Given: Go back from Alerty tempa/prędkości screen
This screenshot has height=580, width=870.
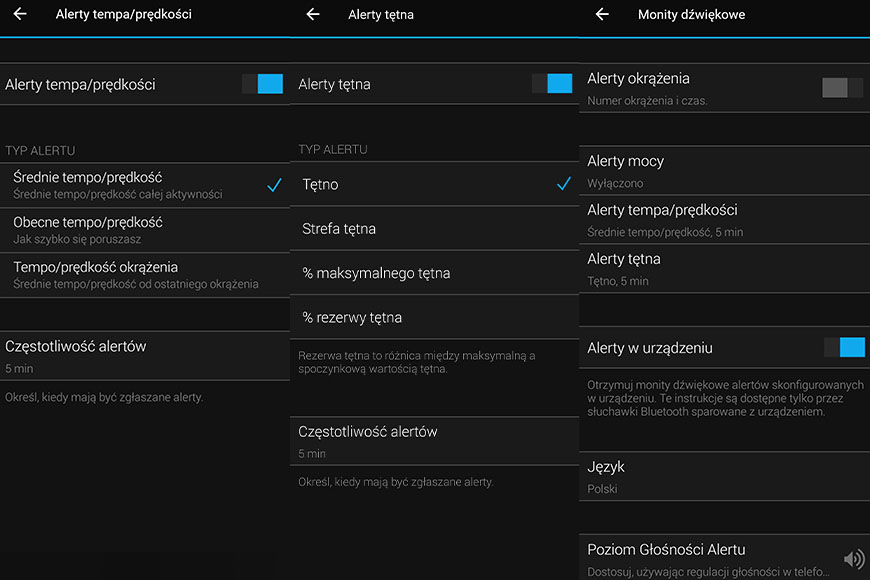Looking at the screenshot, I should point(20,14).
